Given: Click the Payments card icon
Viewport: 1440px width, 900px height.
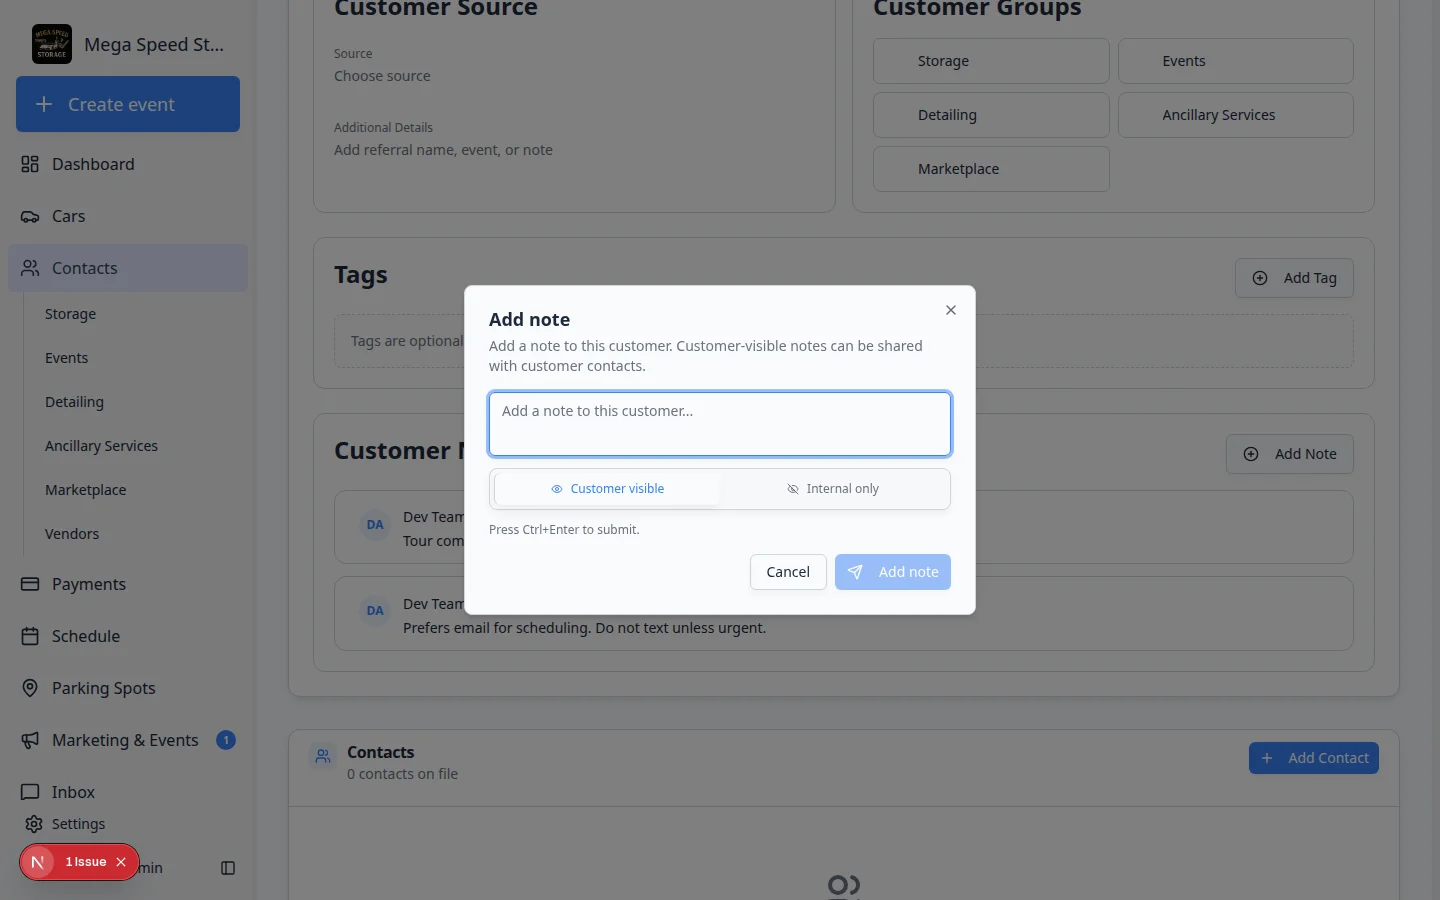Looking at the screenshot, I should (30, 584).
